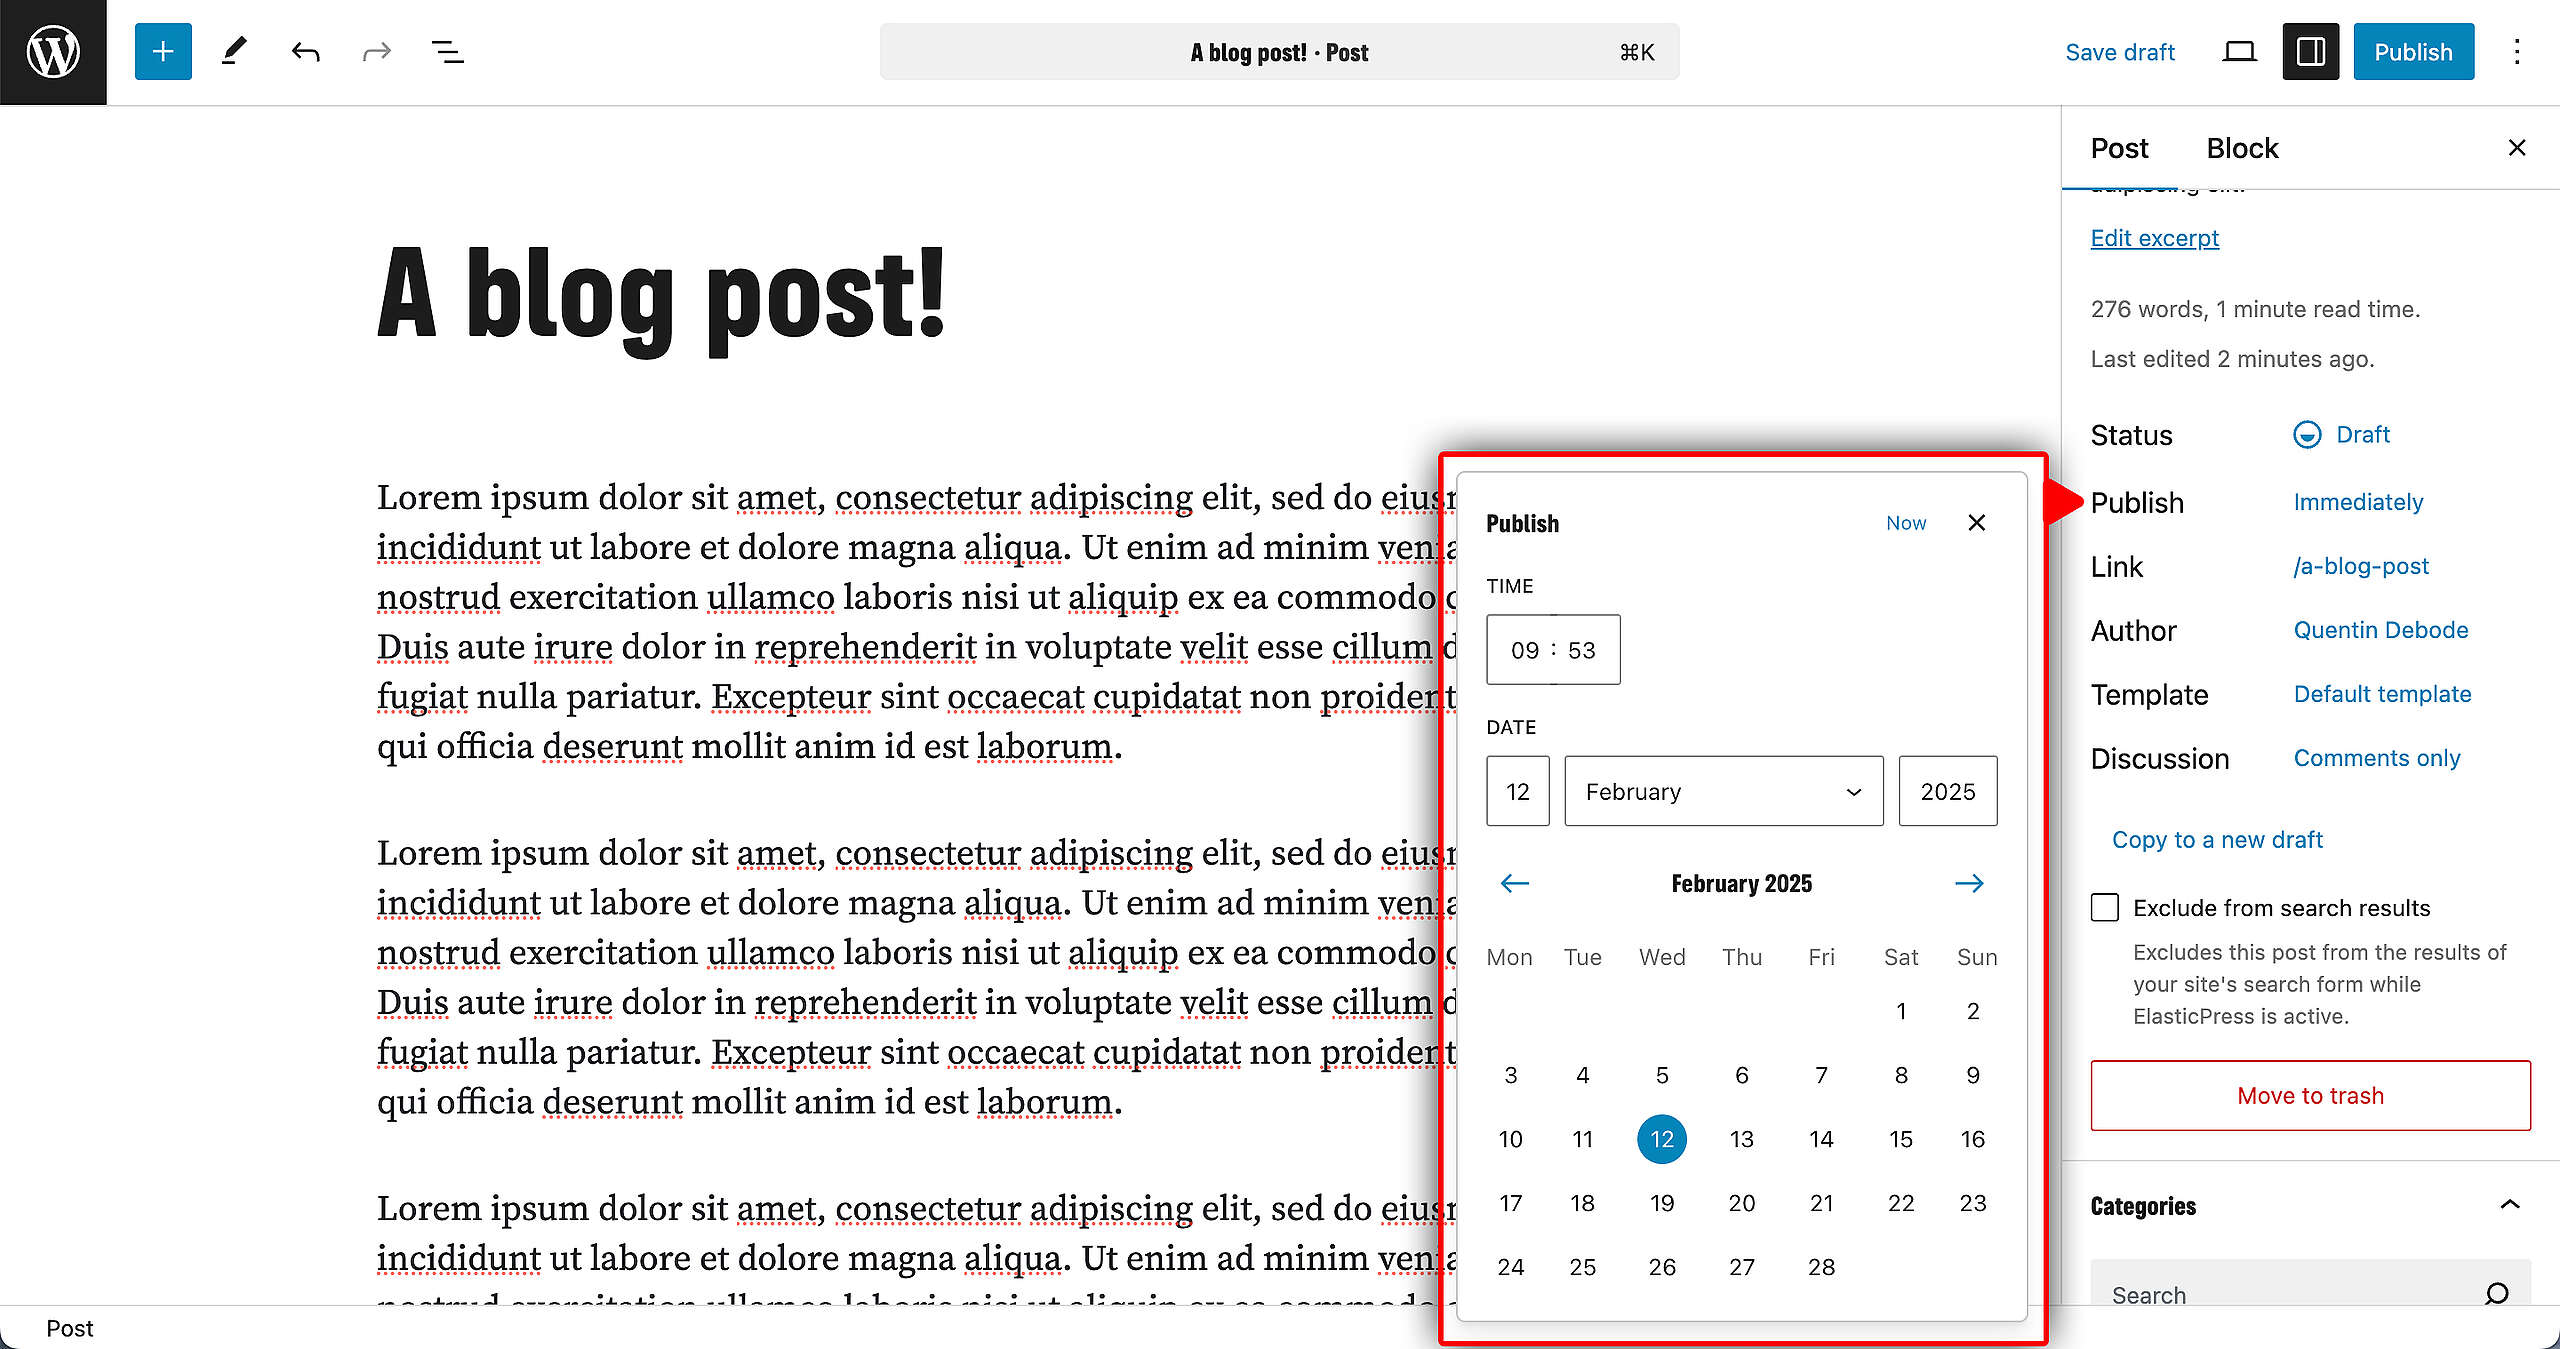Image resolution: width=2560 pixels, height=1349 pixels.
Task: Select the Post tab
Action: pyautogui.click(x=2119, y=148)
